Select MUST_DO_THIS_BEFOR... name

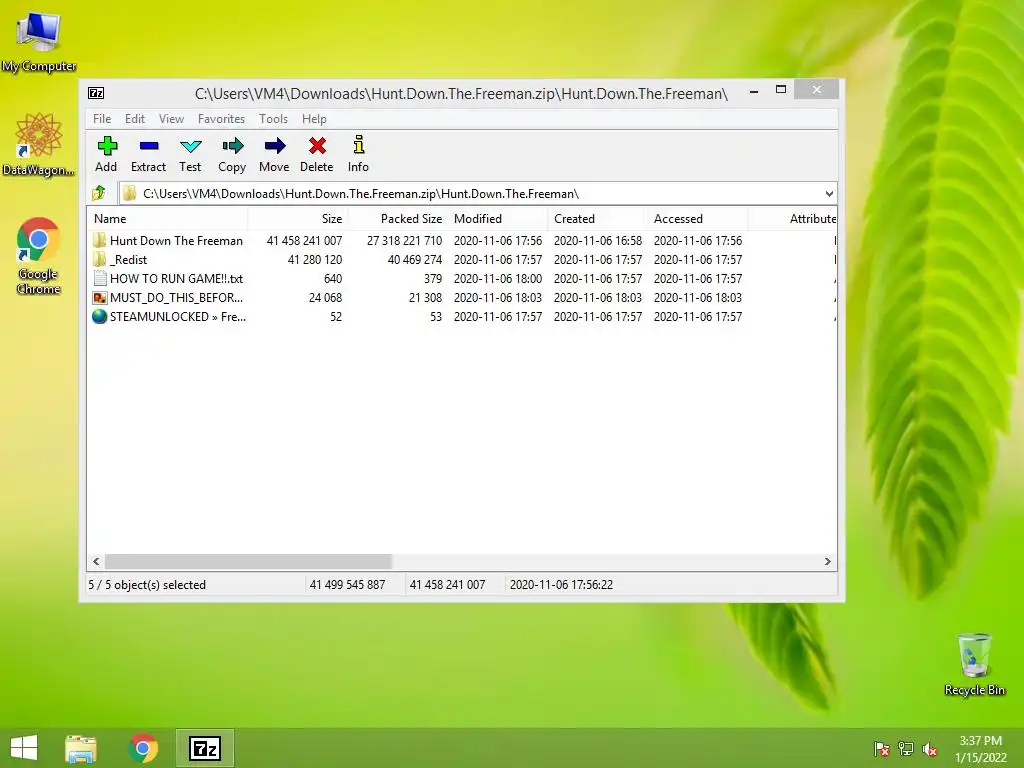click(x=176, y=298)
